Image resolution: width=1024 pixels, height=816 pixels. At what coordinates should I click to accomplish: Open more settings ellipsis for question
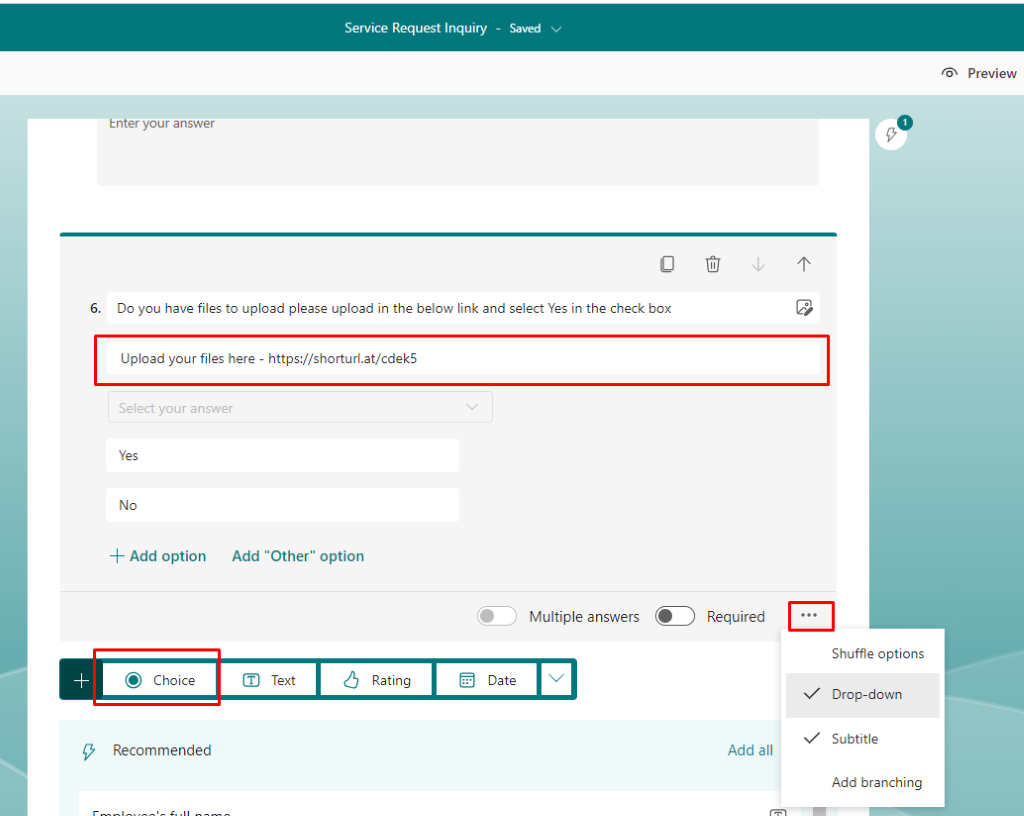click(x=810, y=616)
